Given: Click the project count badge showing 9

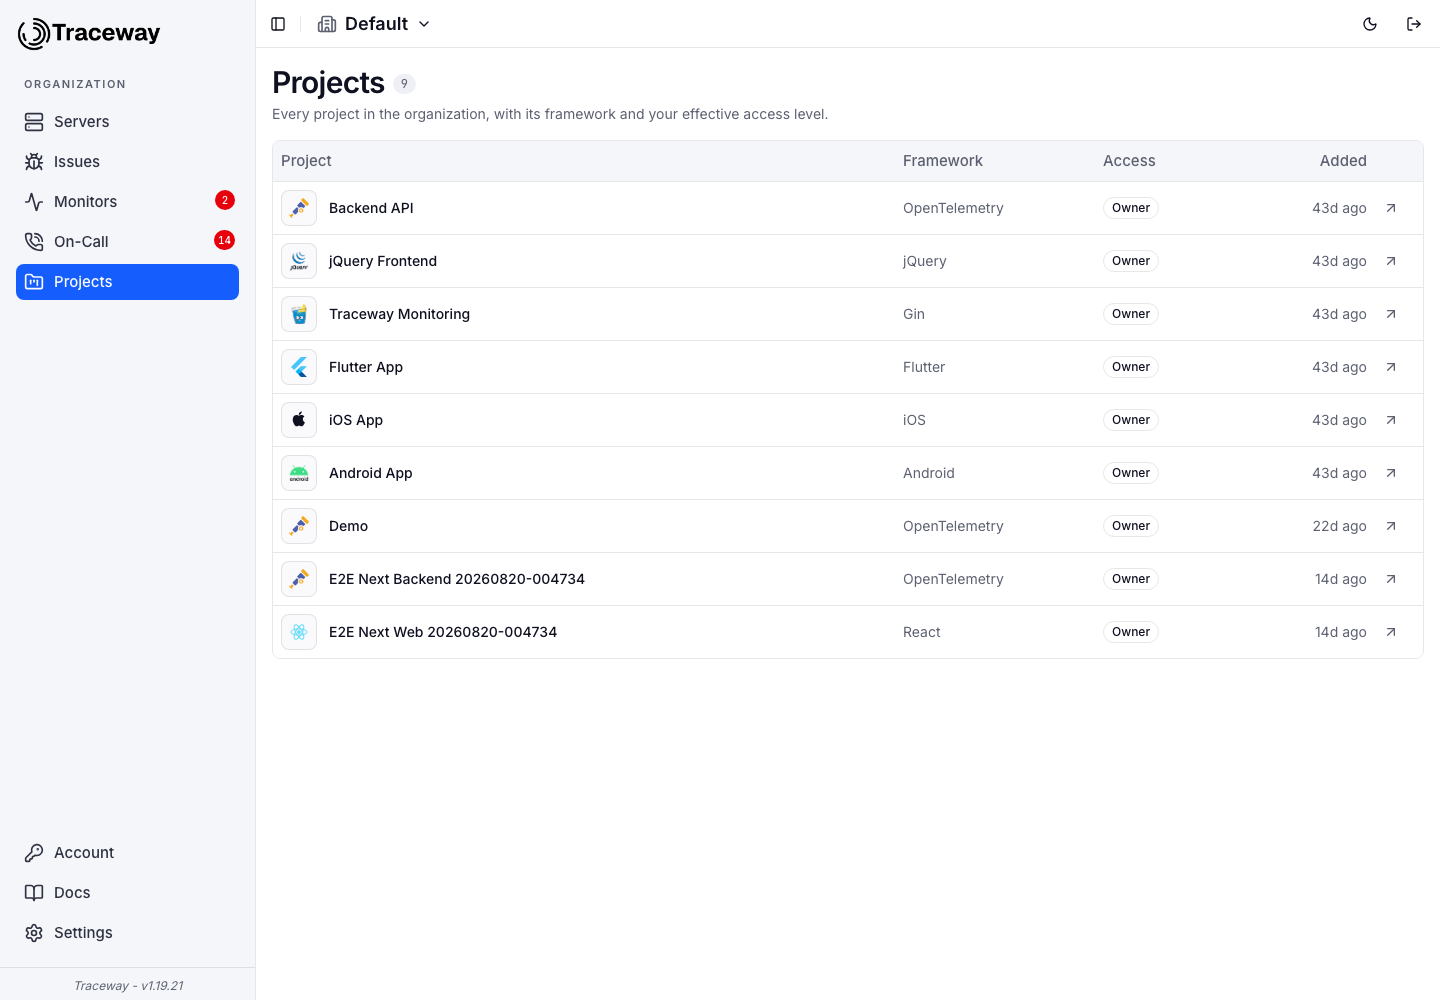Looking at the screenshot, I should [x=404, y=84].
